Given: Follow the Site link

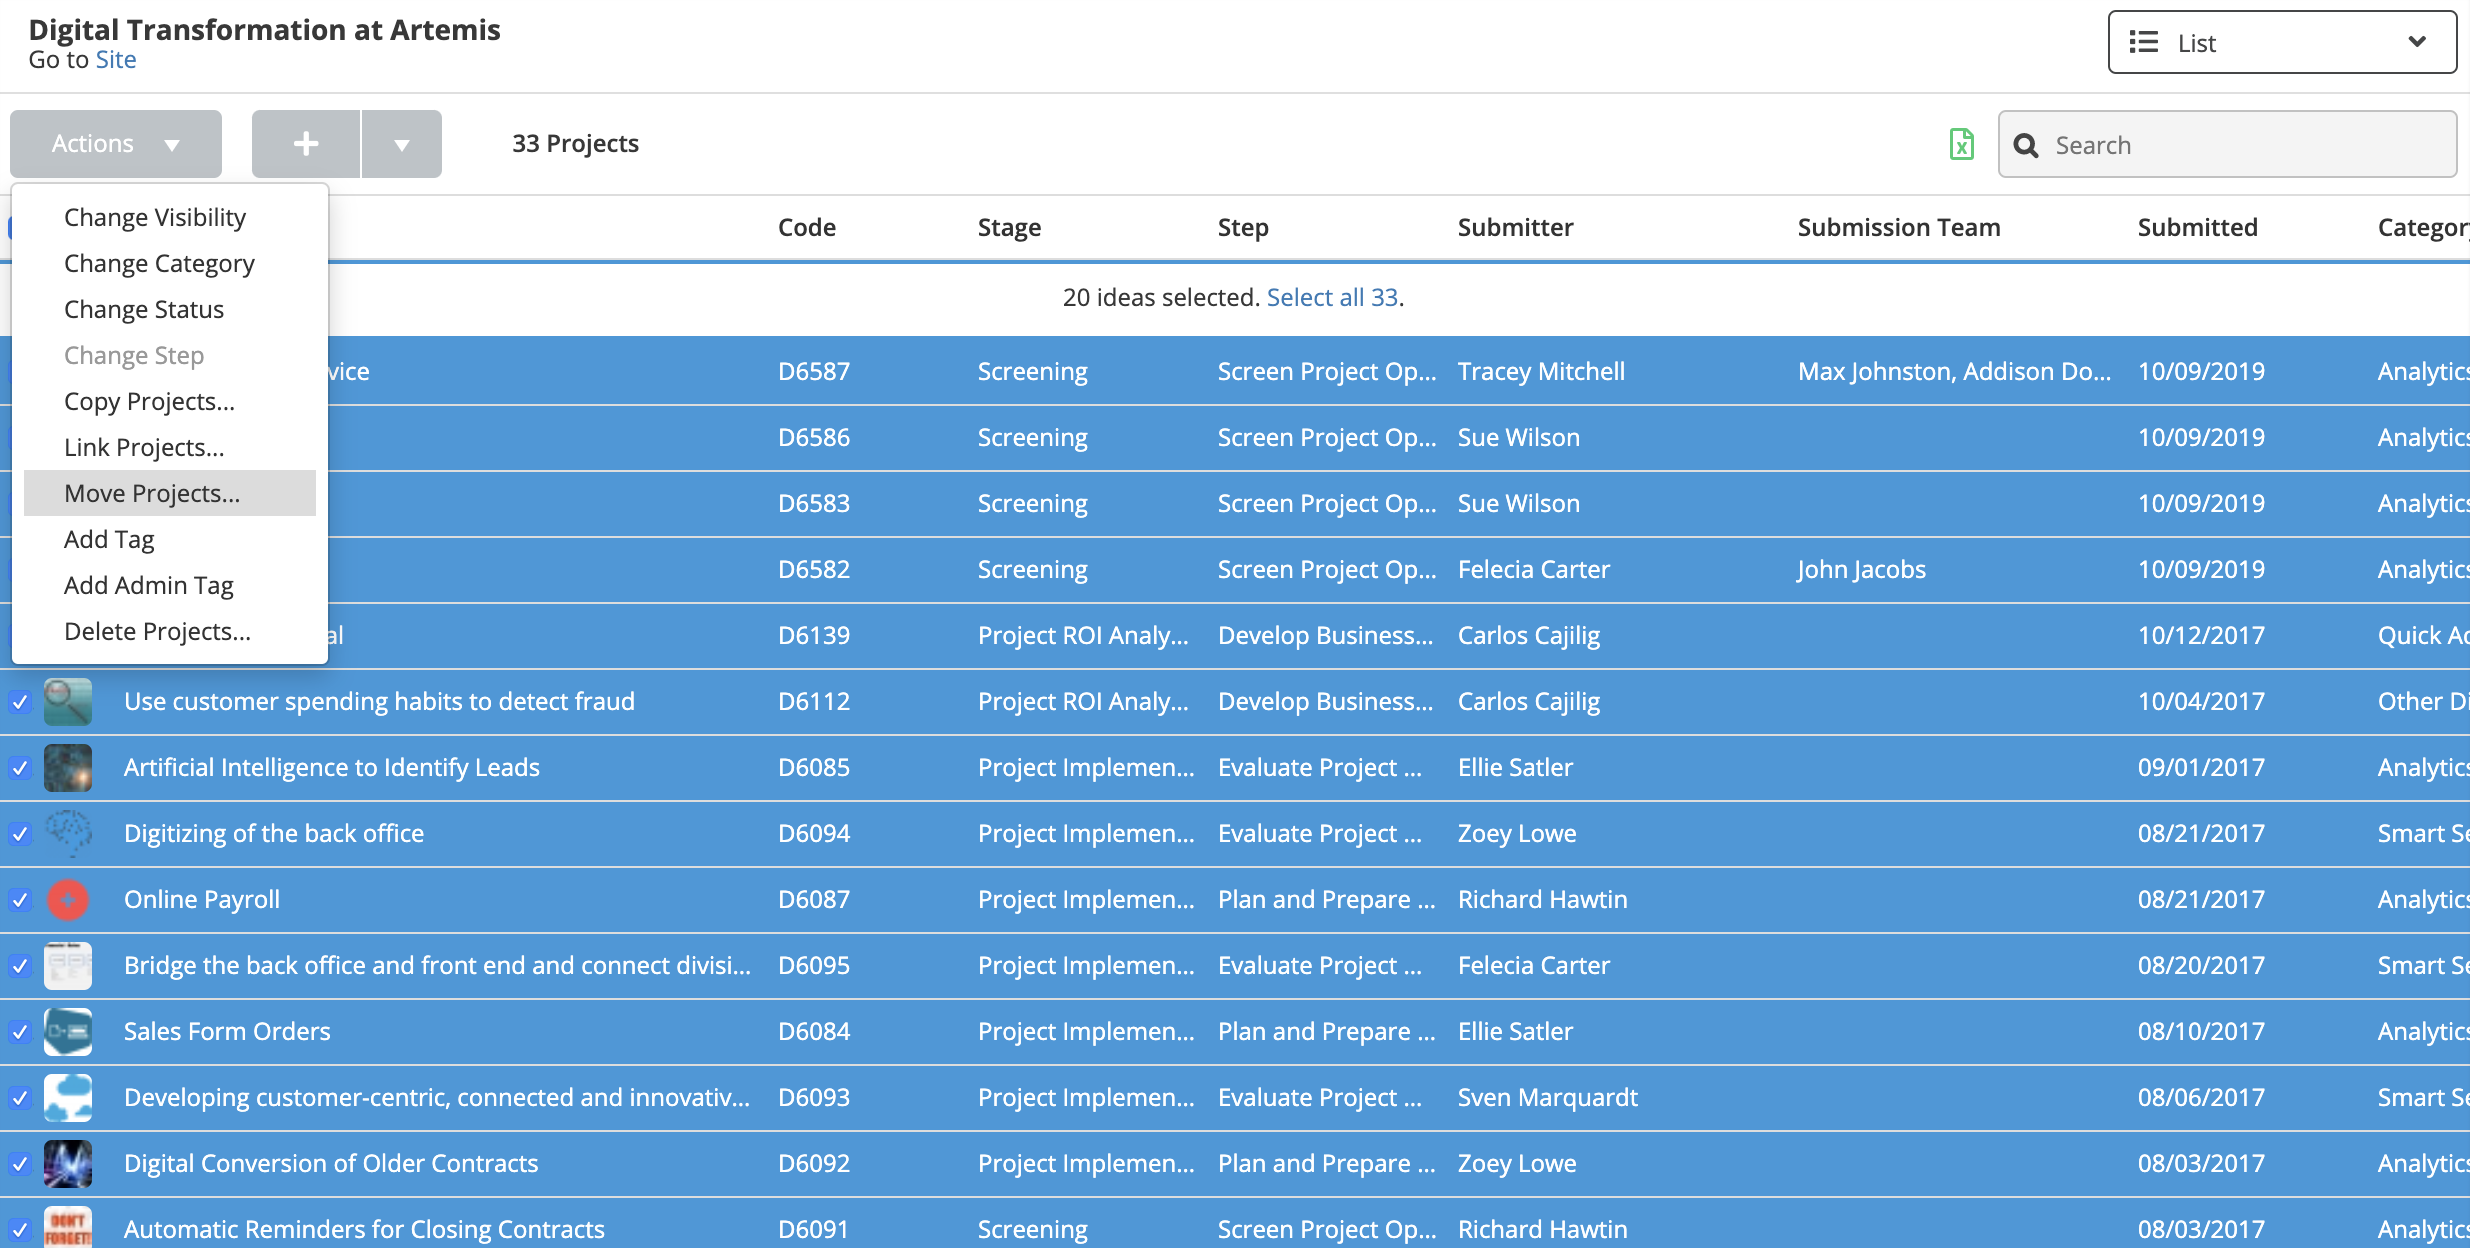Looking at the screenshot, I should (116, 60).
